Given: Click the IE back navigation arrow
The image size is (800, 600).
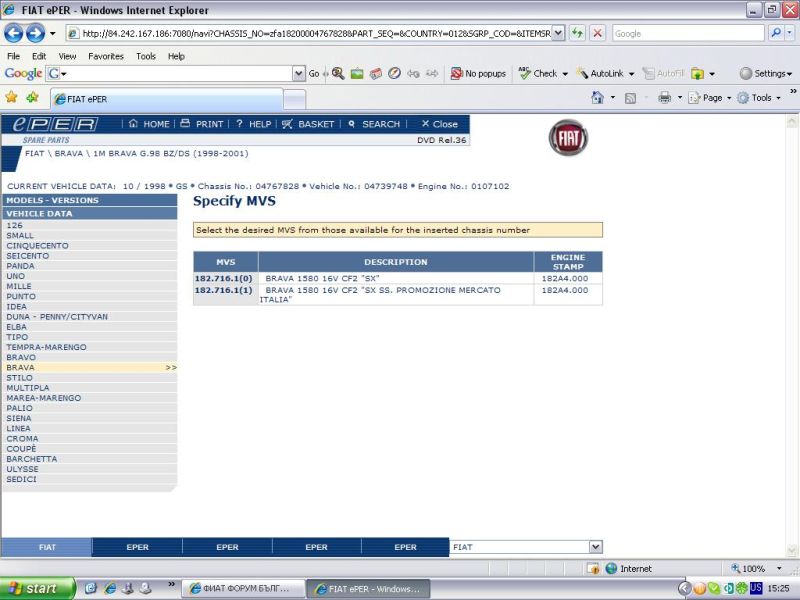Looking at the screenshot, I should point(14,33).
